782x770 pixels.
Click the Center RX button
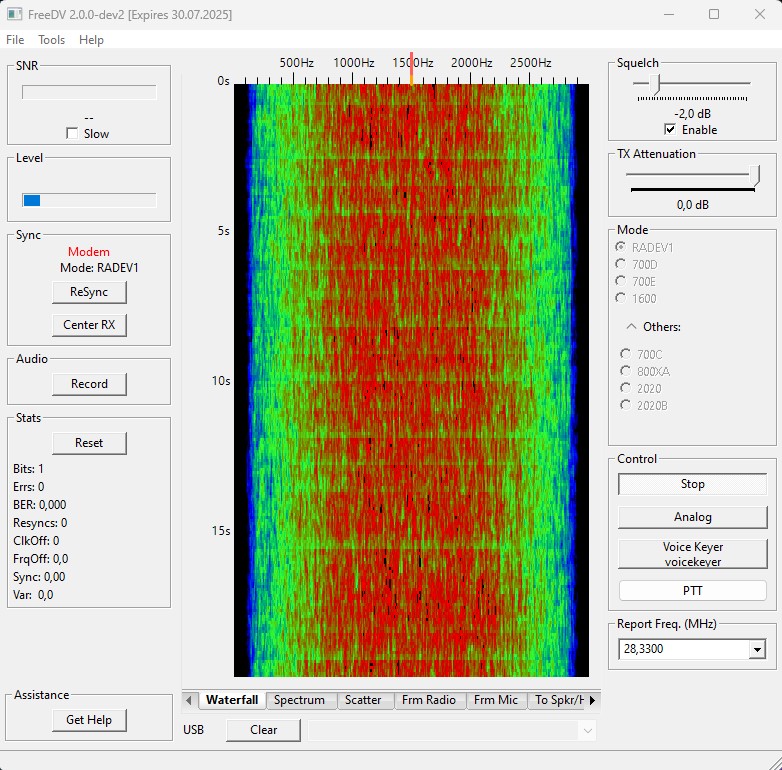pyautogui.click(x=89, y=325)
